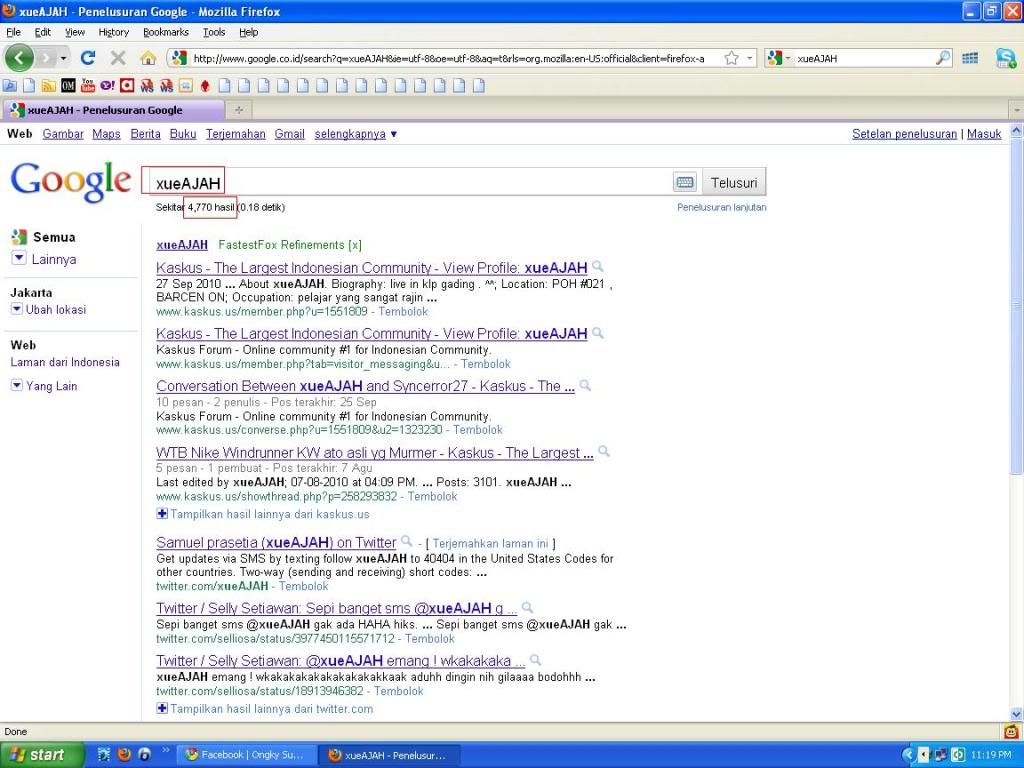Open the first blue folder-search bookmark icon
The height and width of the screenshot is (768, 1024).
[10, 86]
